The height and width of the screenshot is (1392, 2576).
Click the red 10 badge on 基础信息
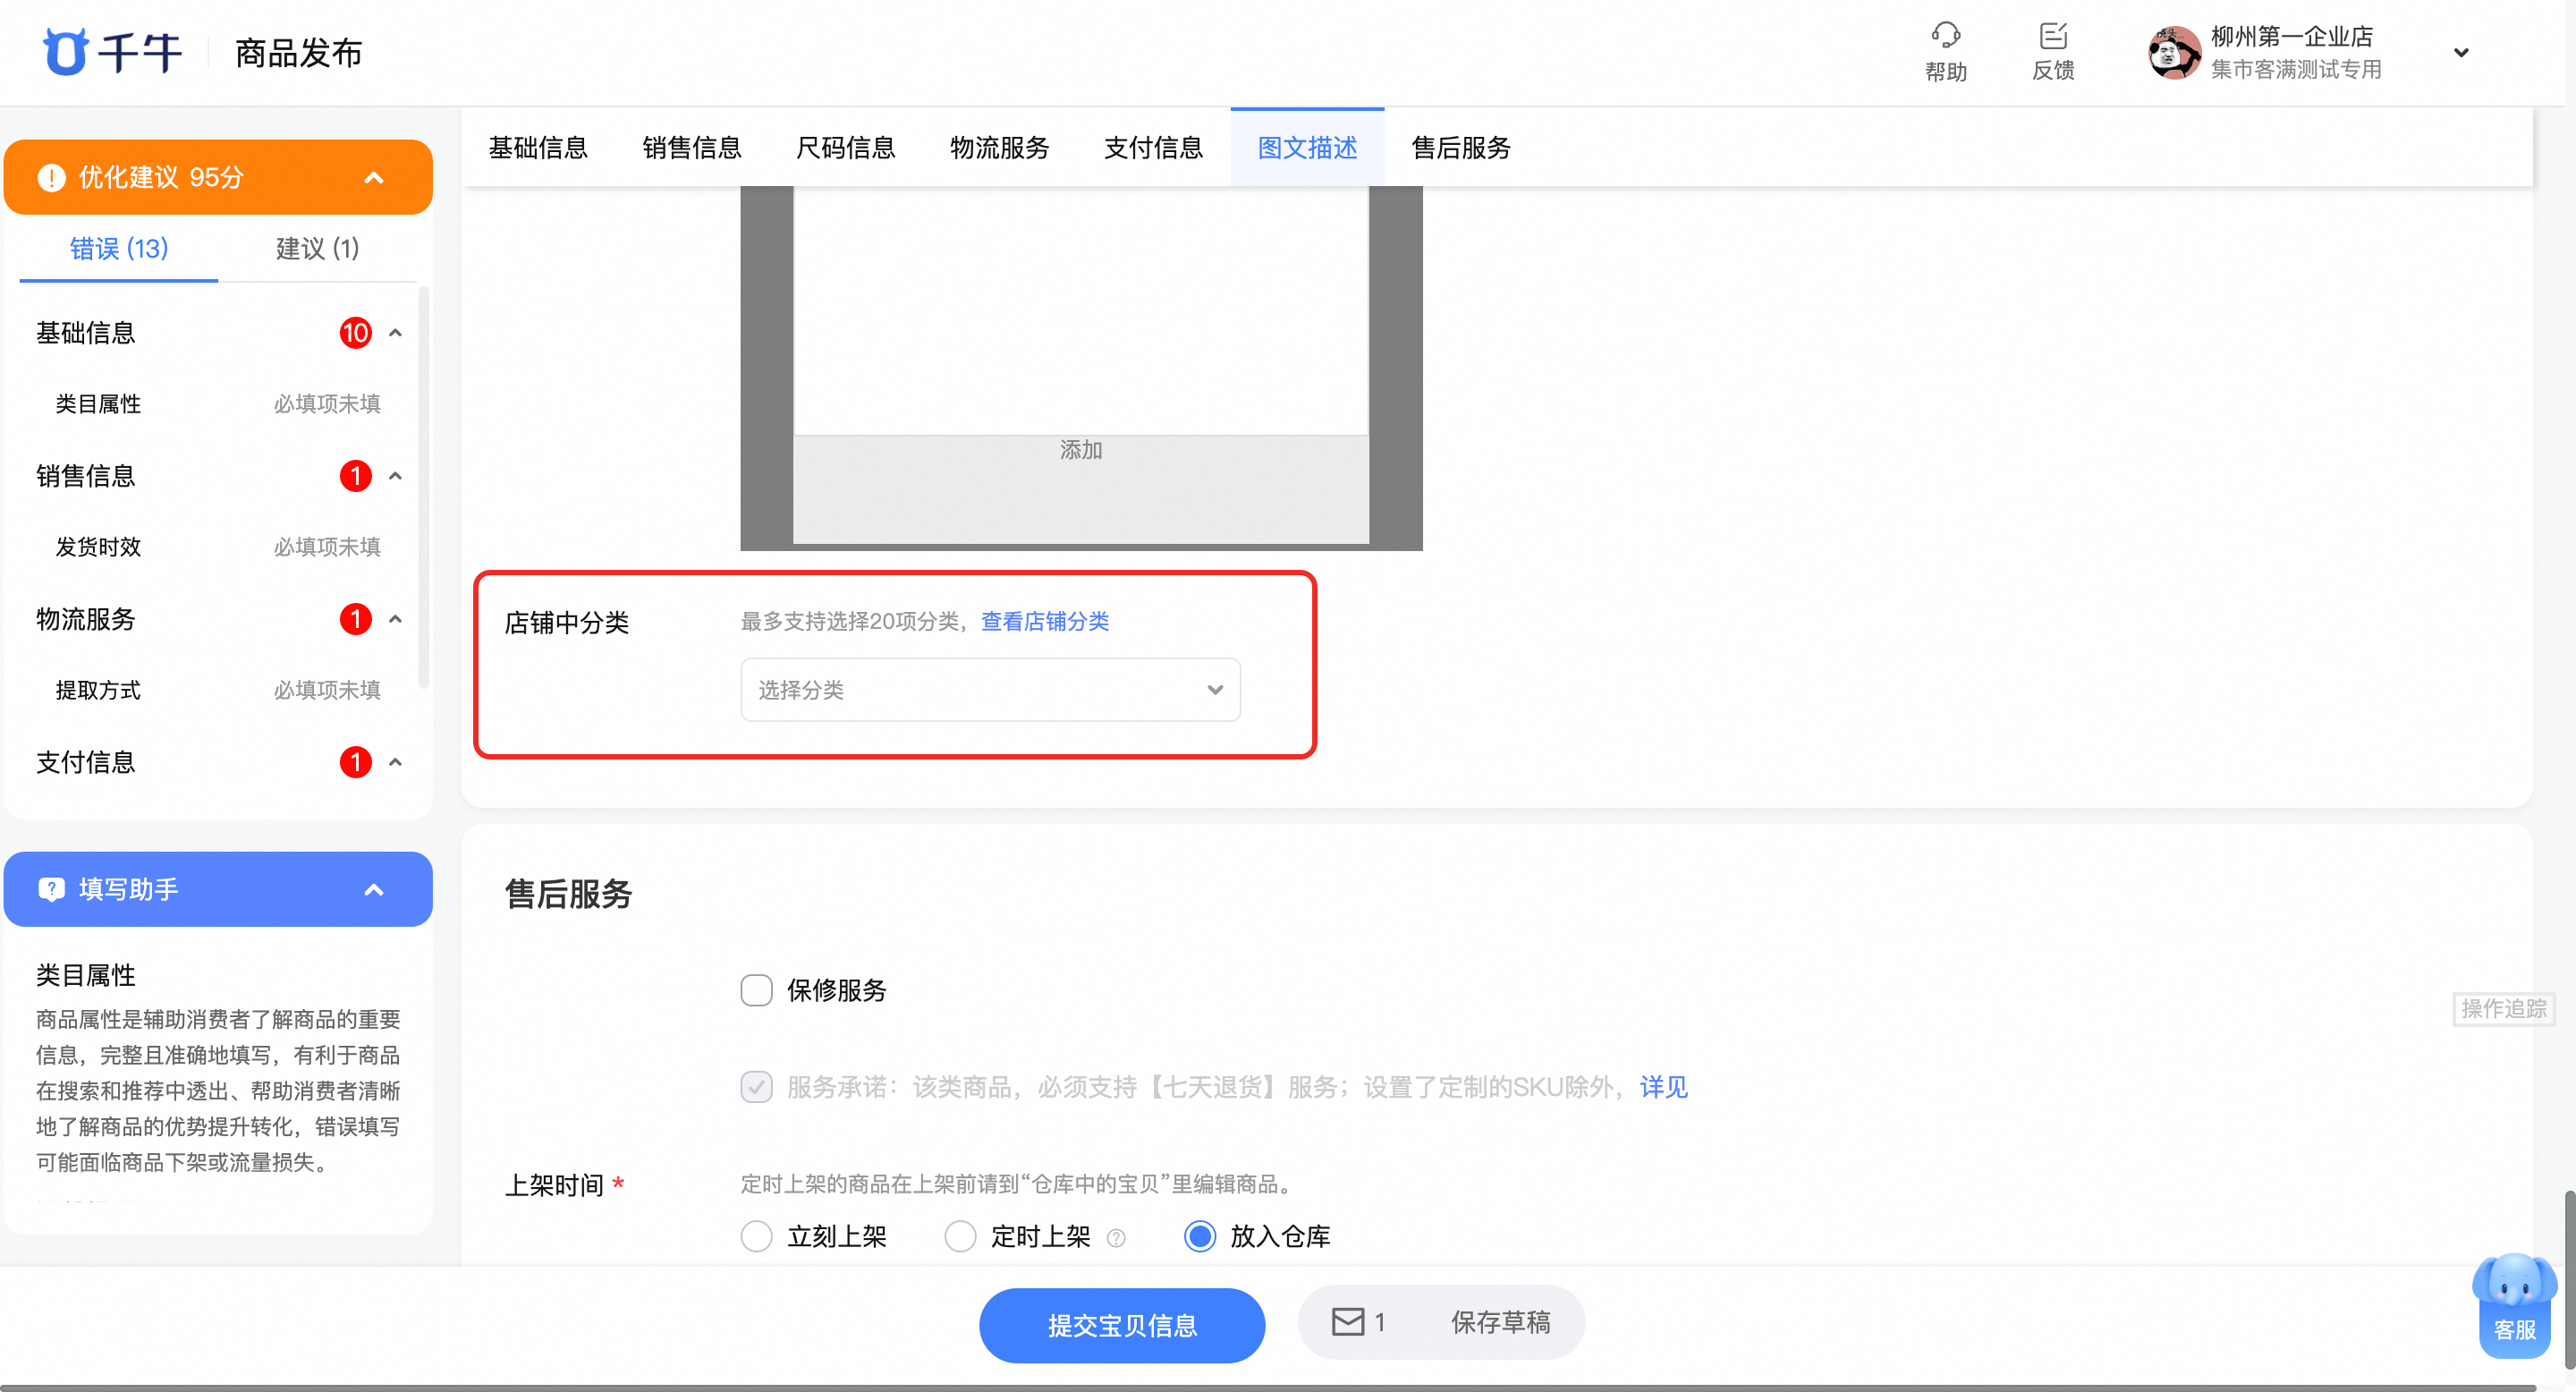pyautogui.click(x=355, y=333)
